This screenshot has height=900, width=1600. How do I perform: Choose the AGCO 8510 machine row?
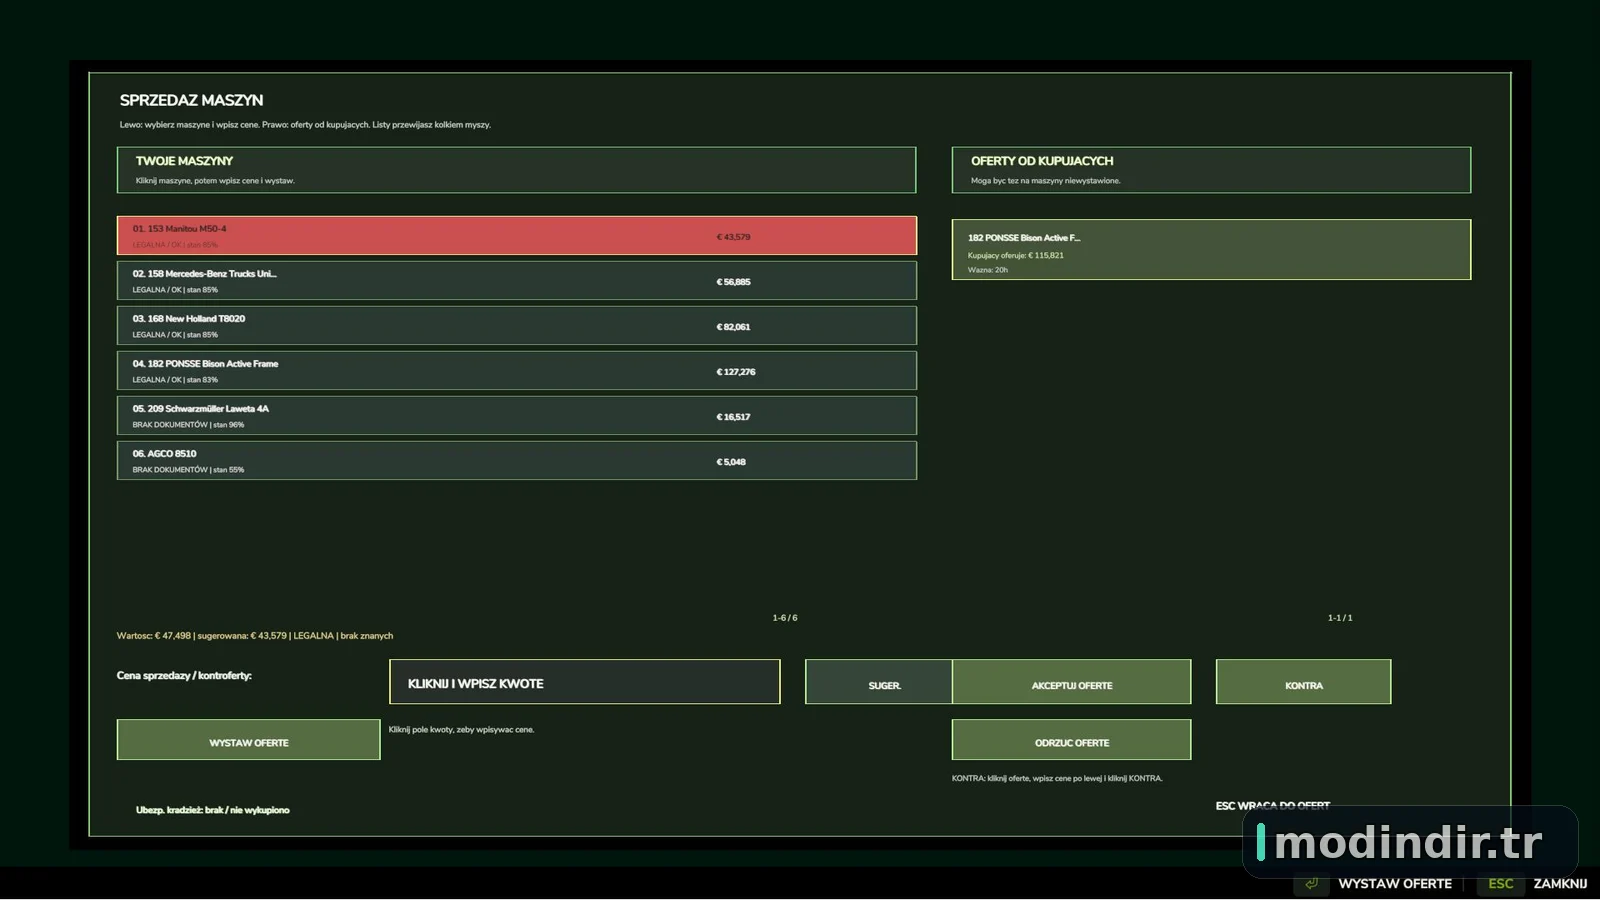516,461
